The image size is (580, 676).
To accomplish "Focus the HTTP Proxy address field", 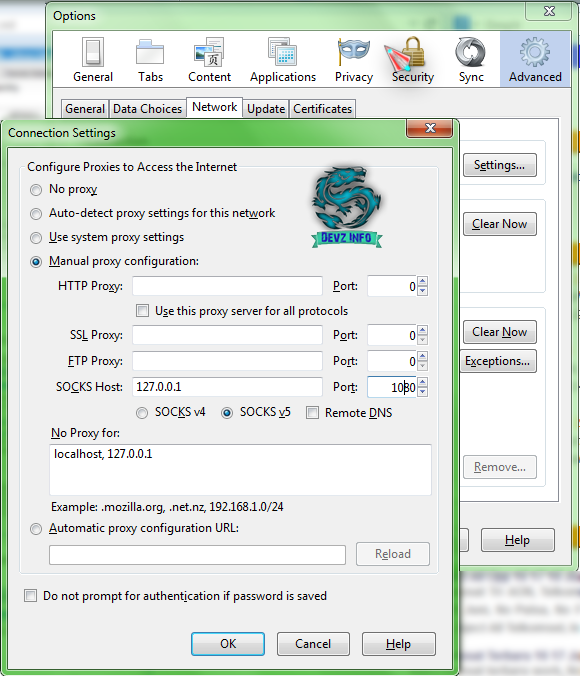I will pyautogui.click(x=227, y=286).
